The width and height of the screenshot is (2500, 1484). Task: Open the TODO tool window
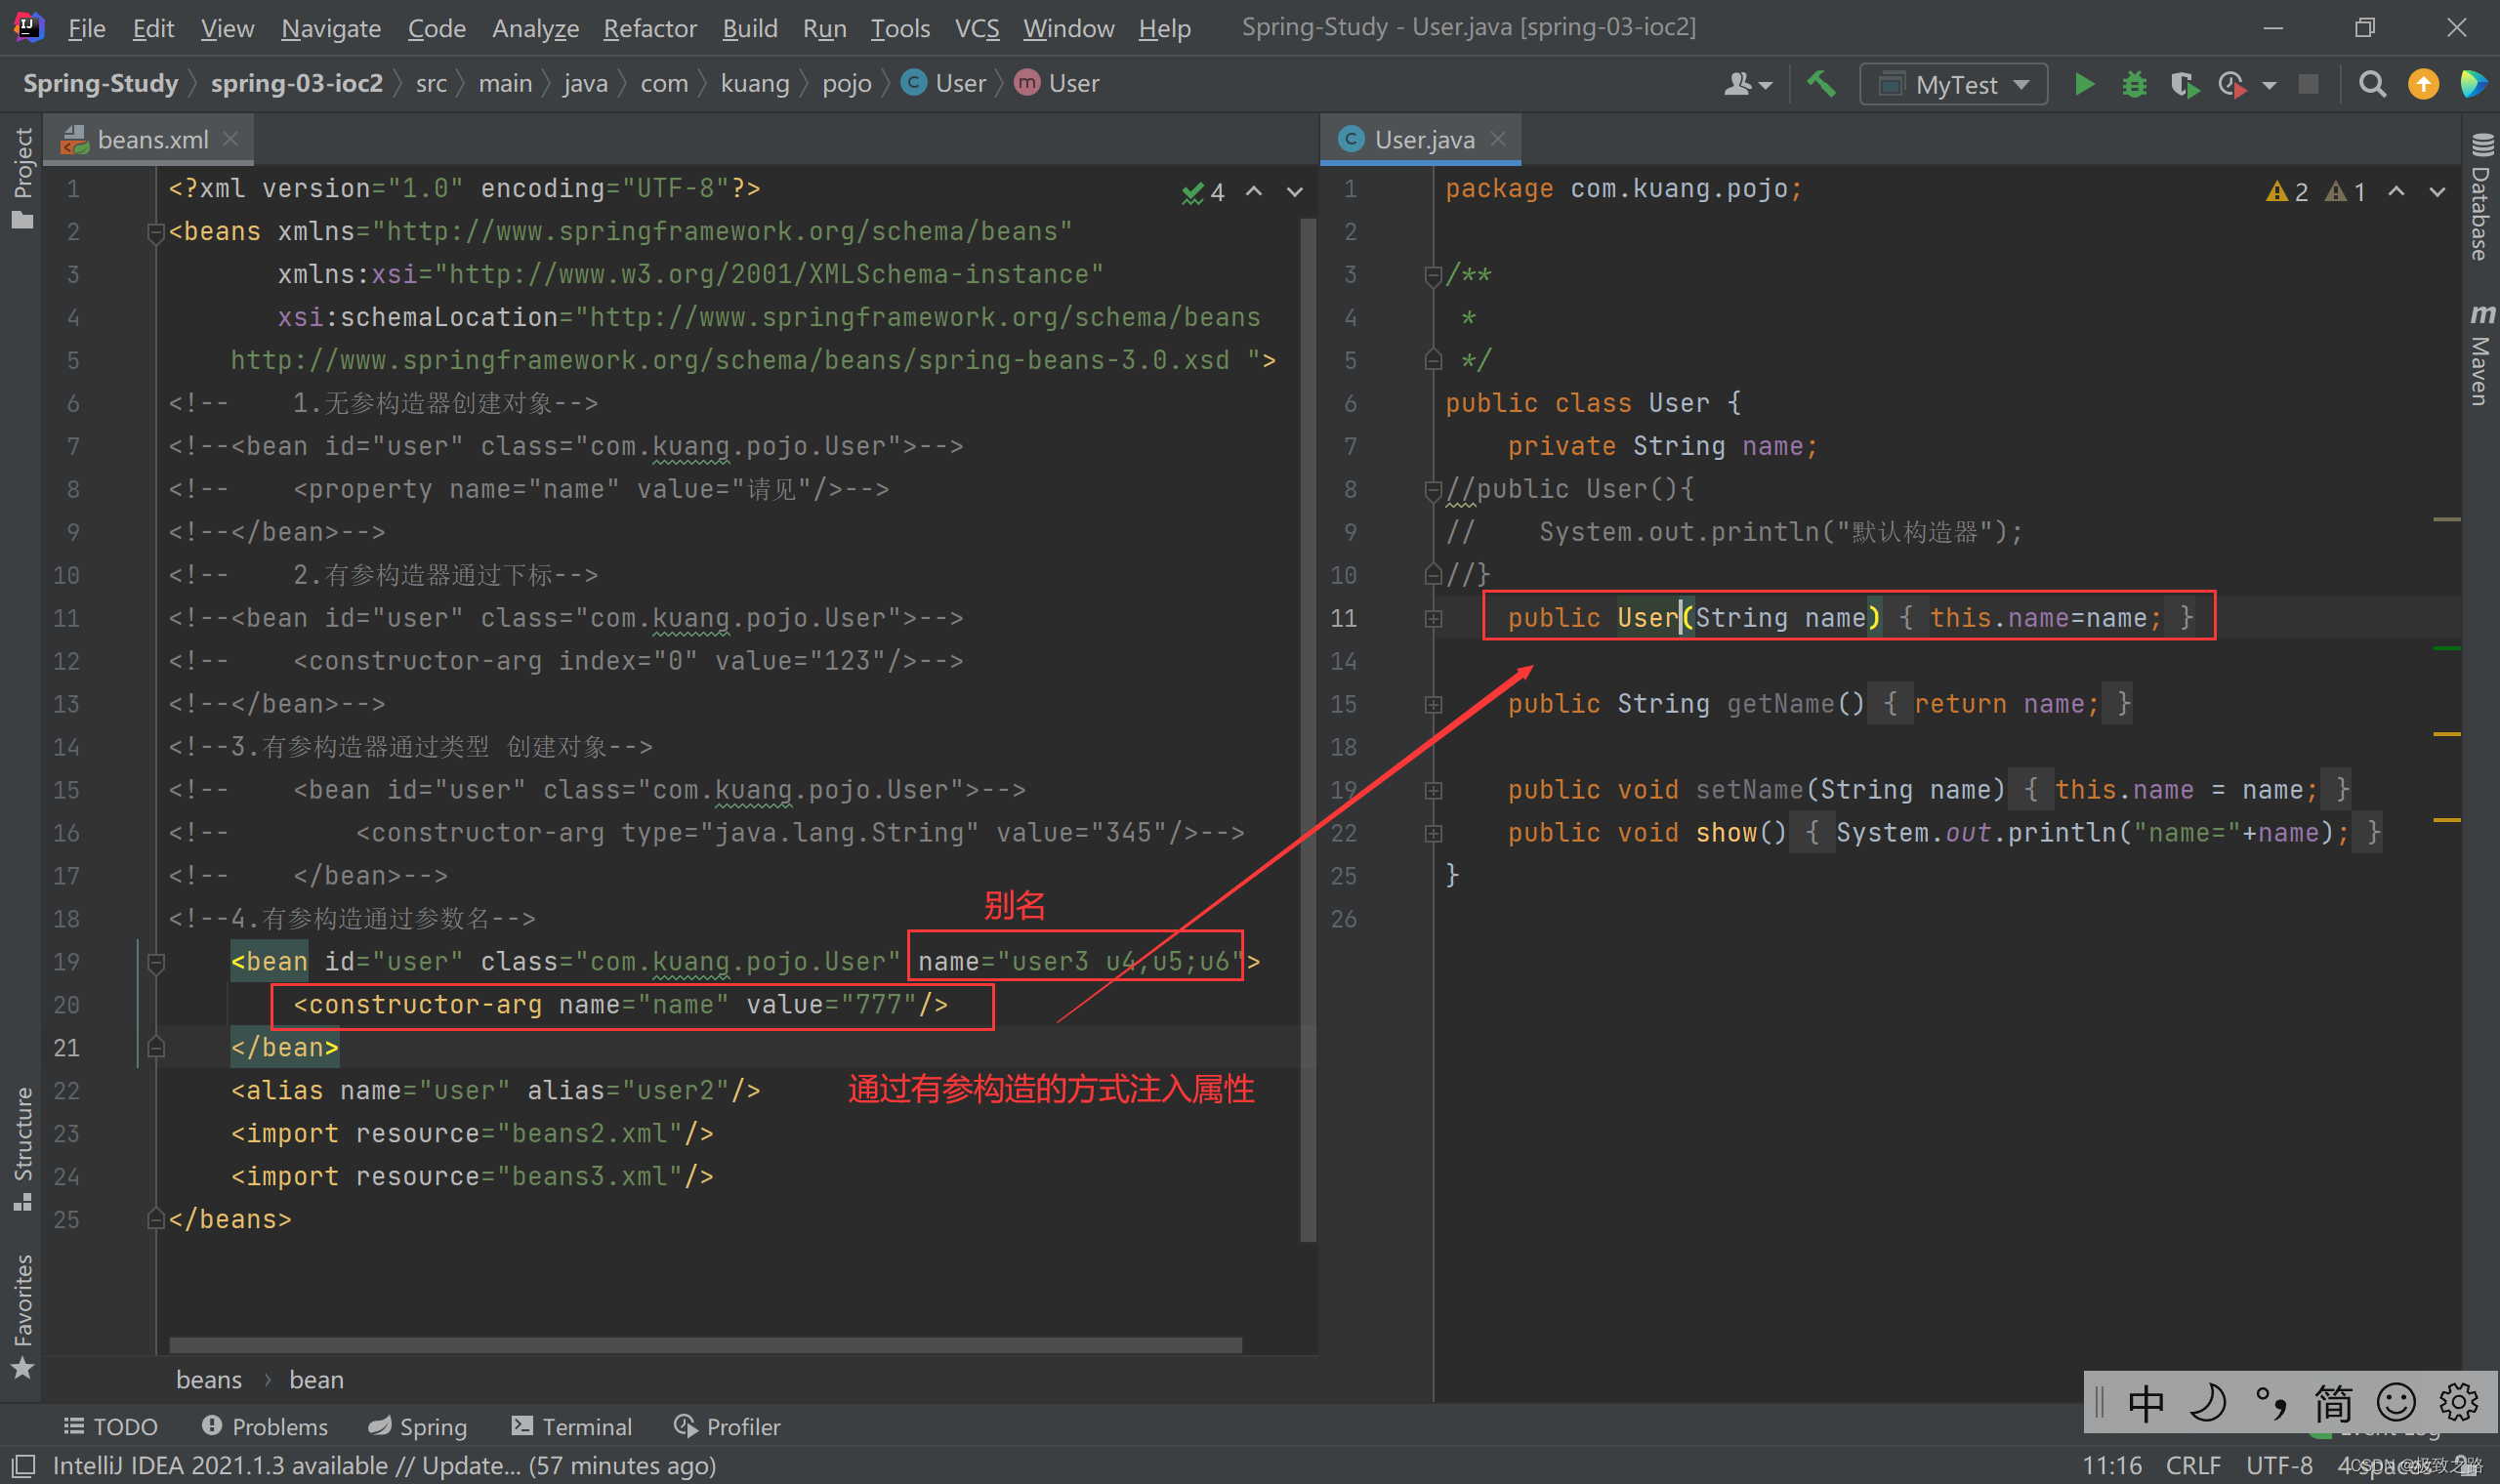pyautogui.click(x=111, y=1427)
